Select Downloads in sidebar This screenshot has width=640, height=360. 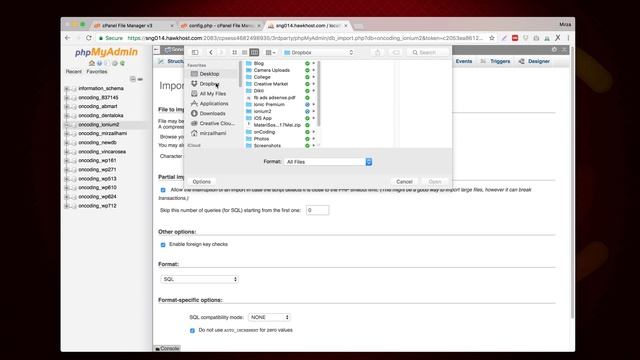(212, 113)
